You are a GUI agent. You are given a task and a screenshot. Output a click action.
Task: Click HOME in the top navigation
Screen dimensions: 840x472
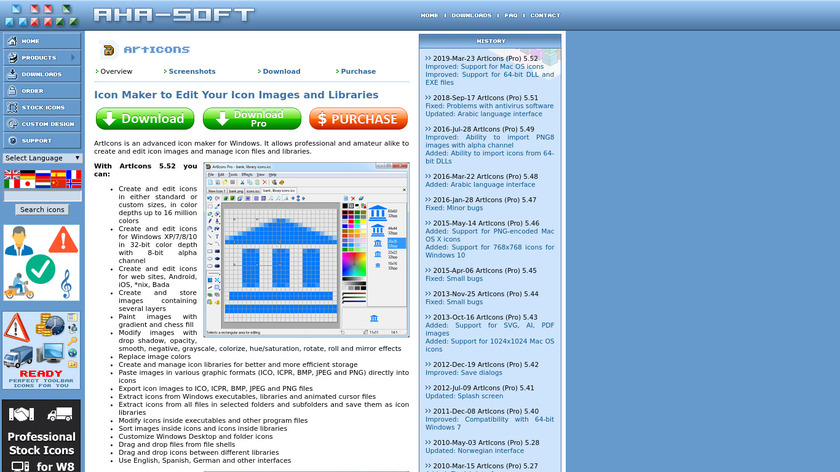pyautogui.click(x=429, y=16)
